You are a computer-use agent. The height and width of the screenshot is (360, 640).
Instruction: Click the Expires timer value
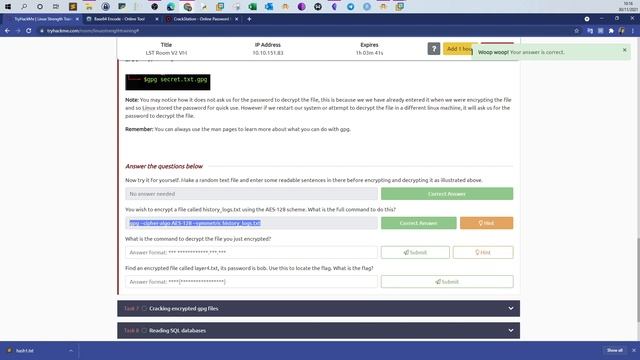369,53
